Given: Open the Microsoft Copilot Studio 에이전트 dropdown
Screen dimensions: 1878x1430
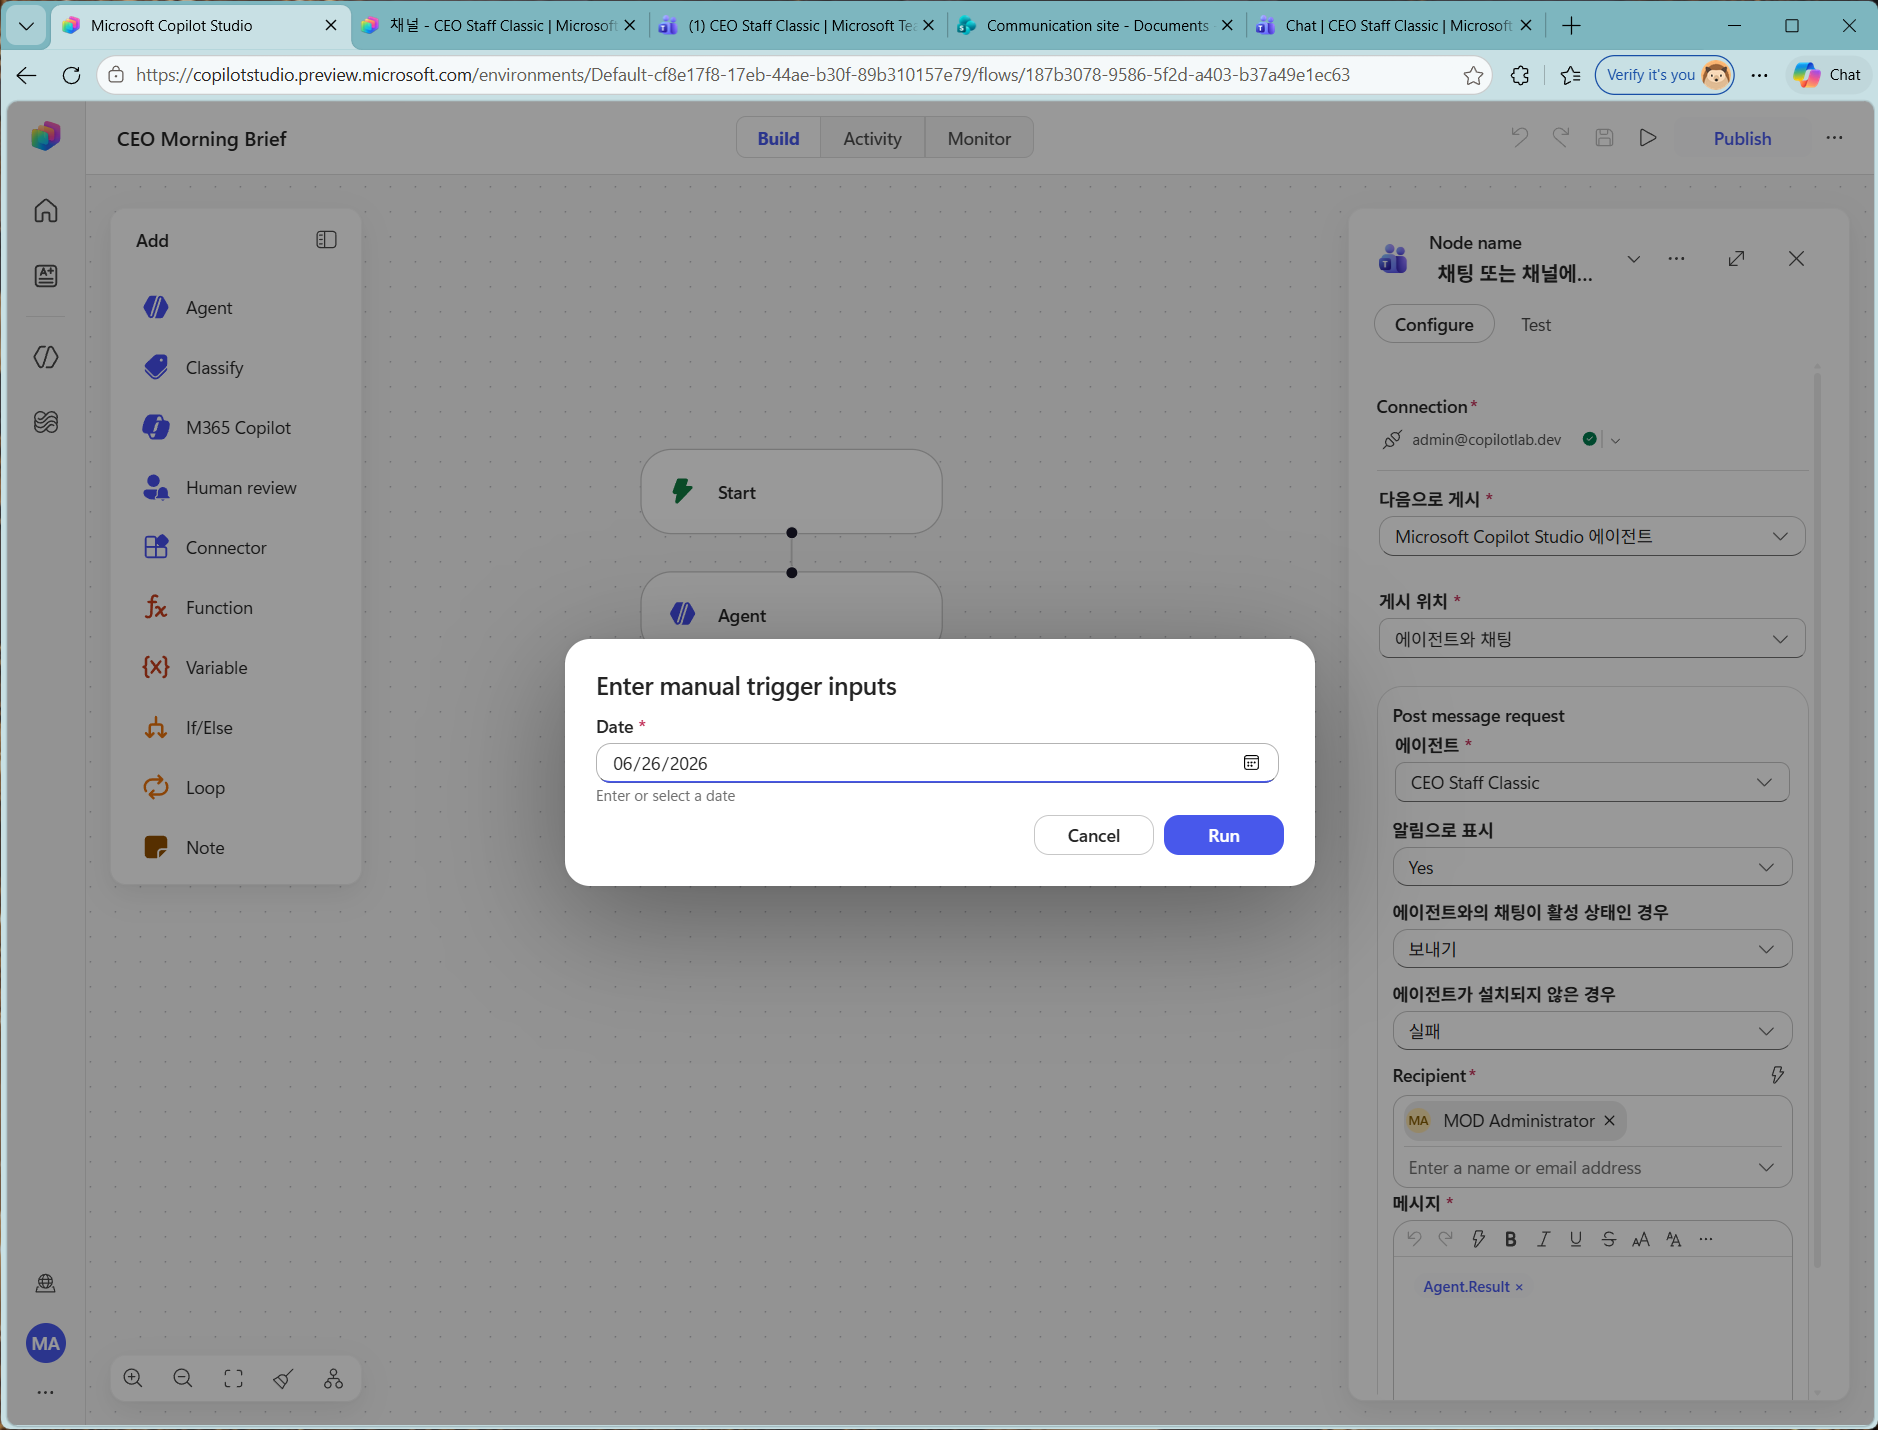Looking at the screenshot, I should tap(1592, 537).
